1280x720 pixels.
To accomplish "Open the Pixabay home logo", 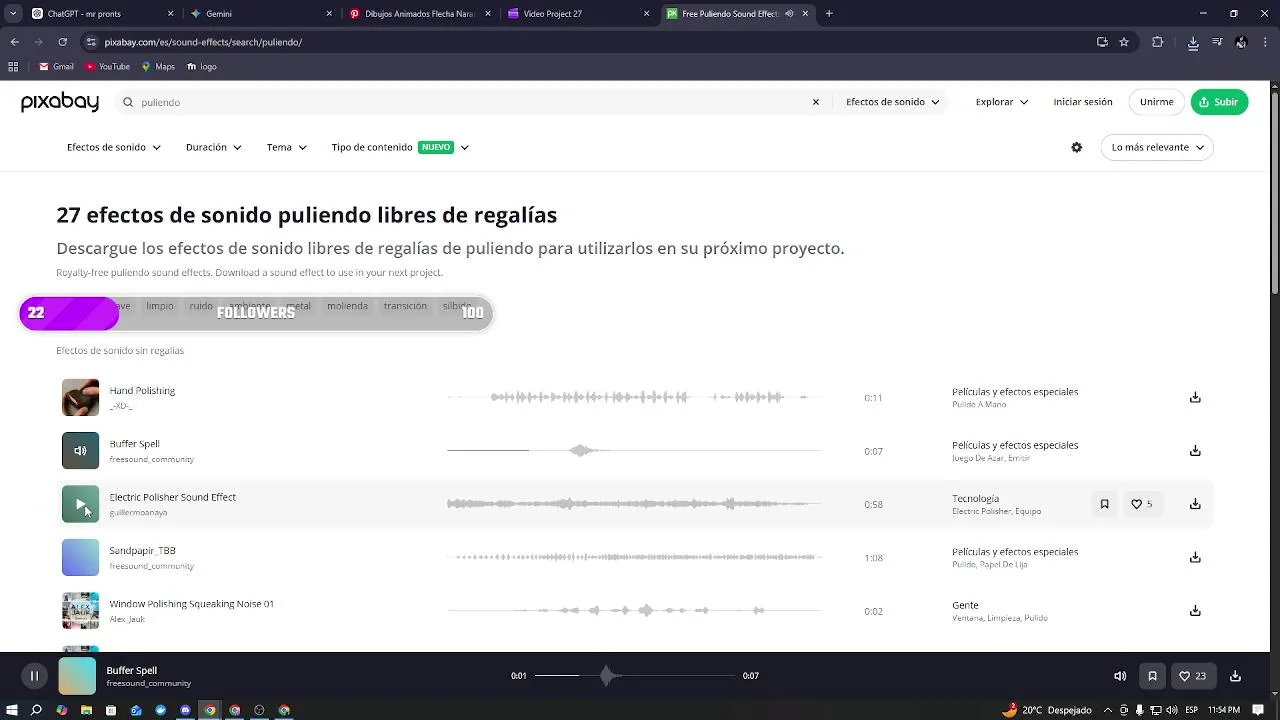I will coord(60,102).
